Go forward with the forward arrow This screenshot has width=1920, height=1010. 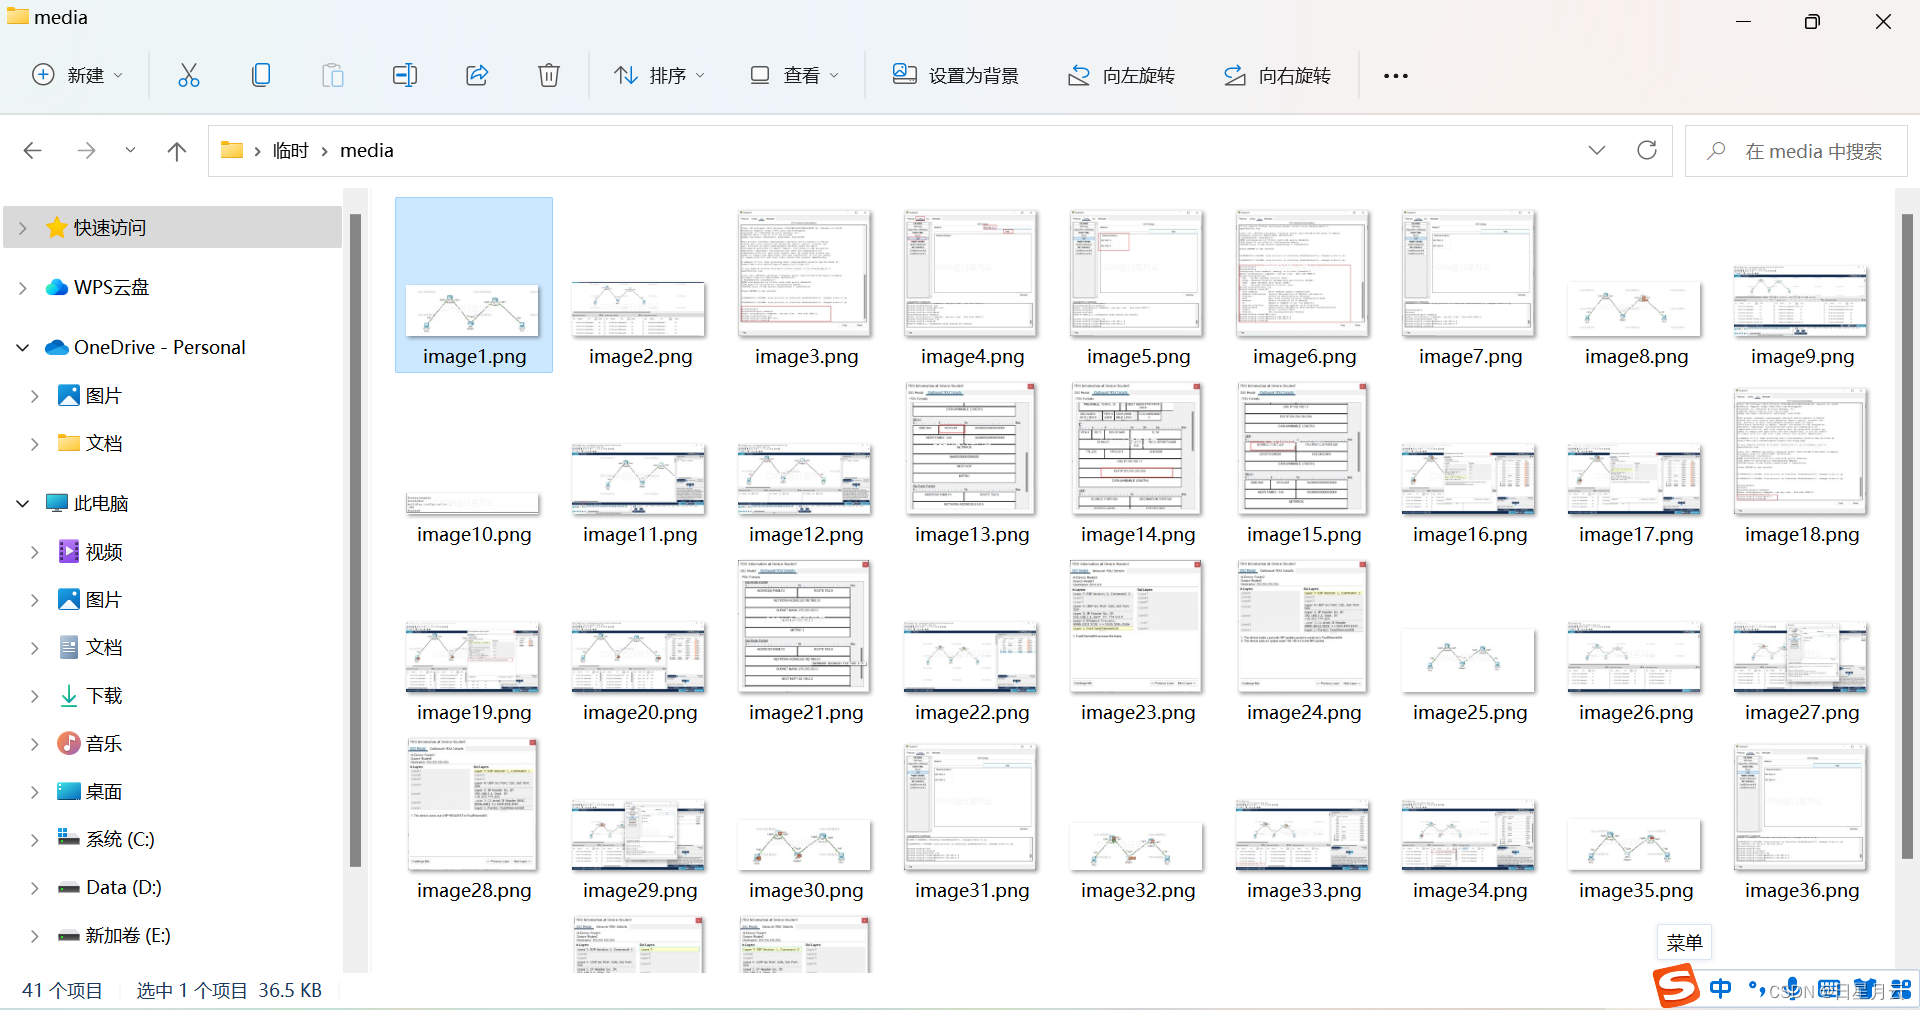click(87, 151)
